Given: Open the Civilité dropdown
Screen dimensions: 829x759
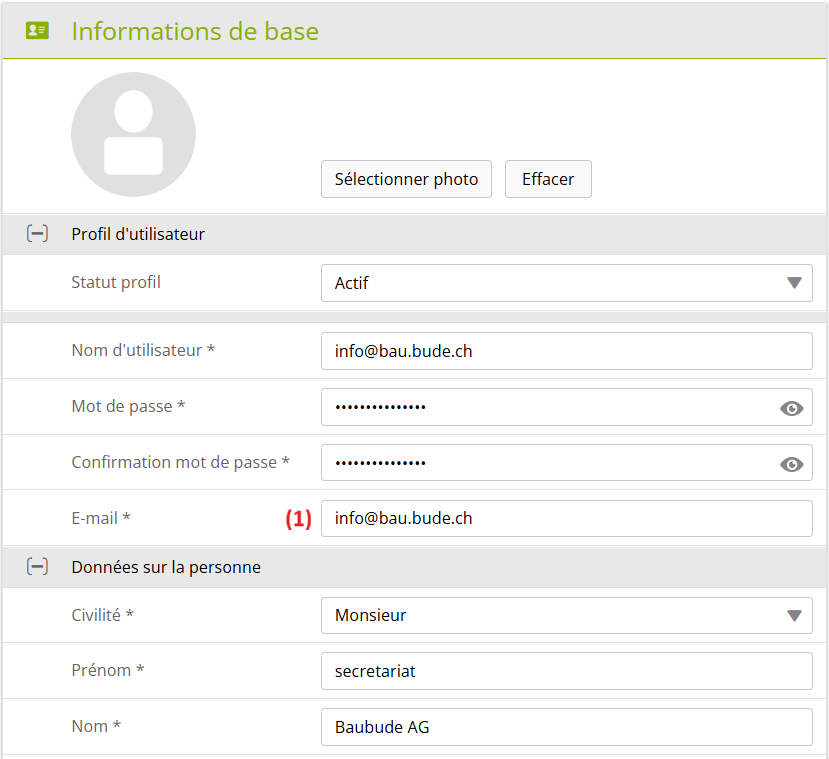Looking at the screenshot, I should (x=566, y=616).
